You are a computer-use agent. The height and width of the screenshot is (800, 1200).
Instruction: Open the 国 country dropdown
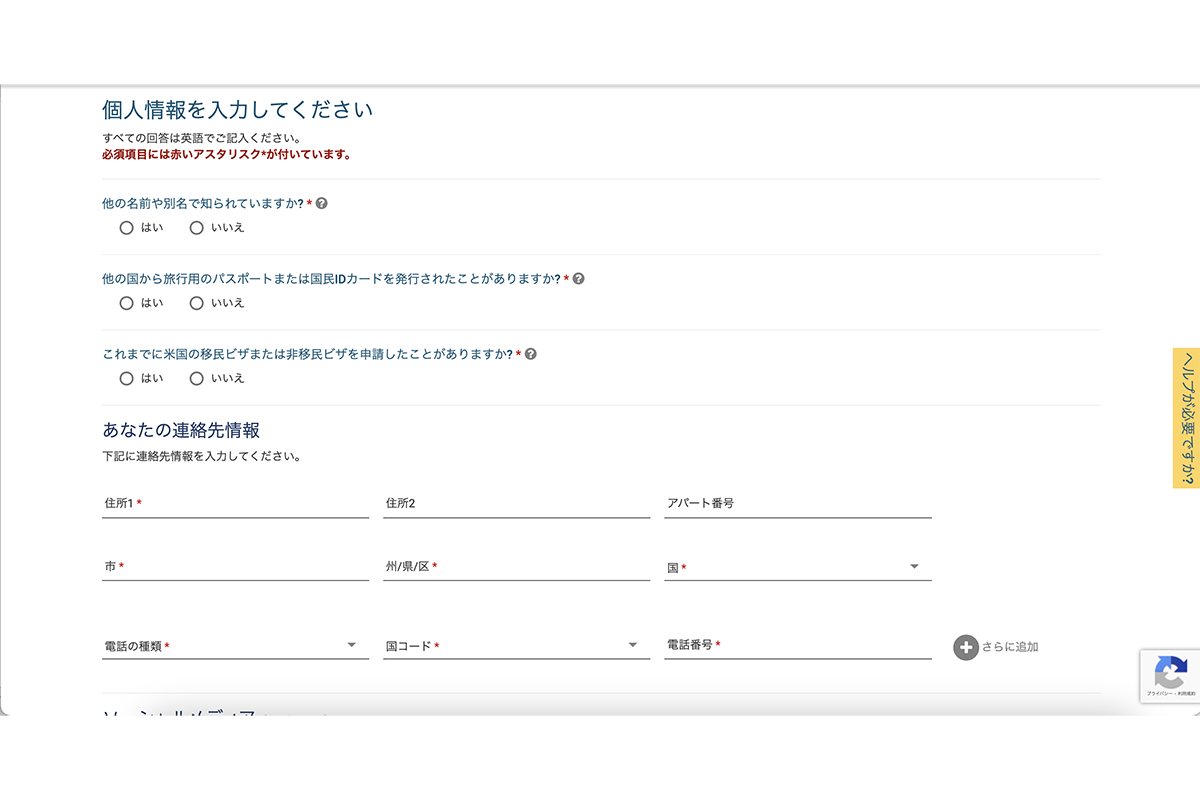797,567
